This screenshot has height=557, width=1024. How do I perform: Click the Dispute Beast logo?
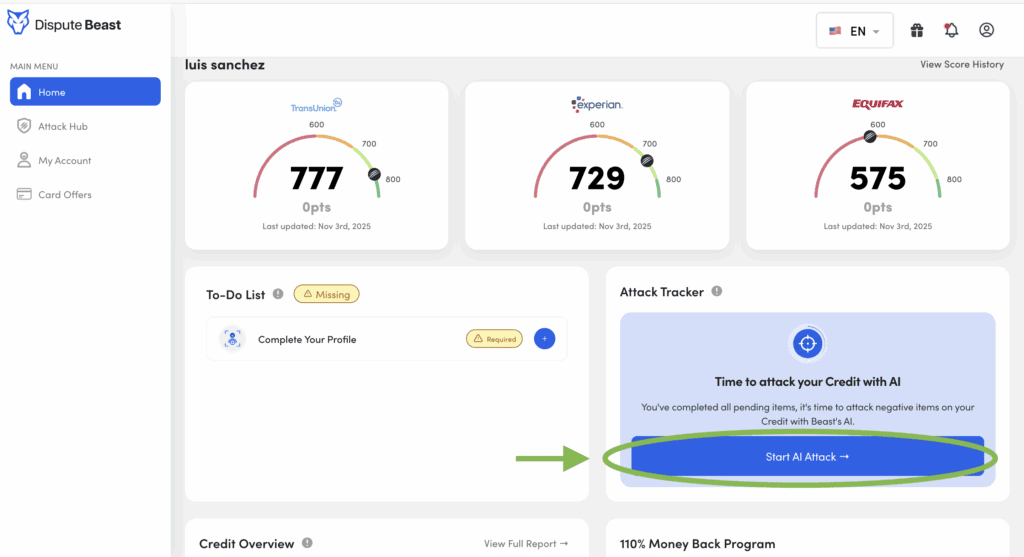64,23
